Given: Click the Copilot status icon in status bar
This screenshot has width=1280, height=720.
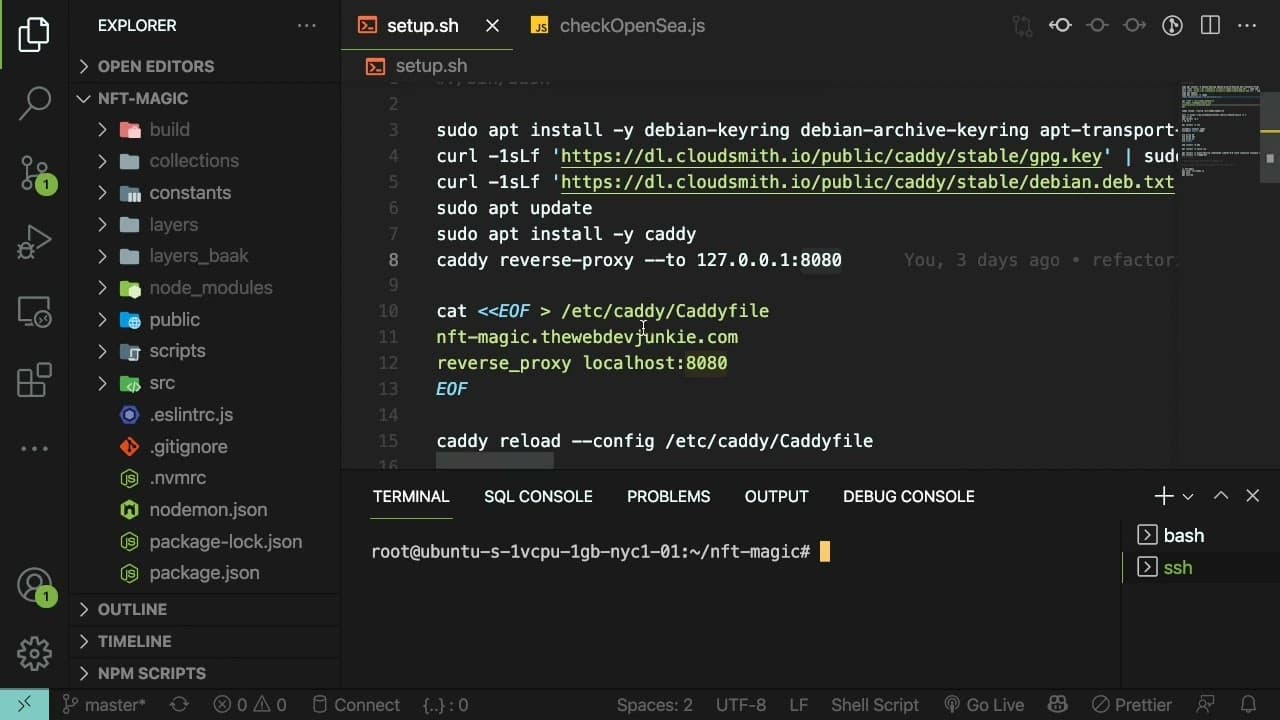Looking at the screenshot, I should (1059, 705).
